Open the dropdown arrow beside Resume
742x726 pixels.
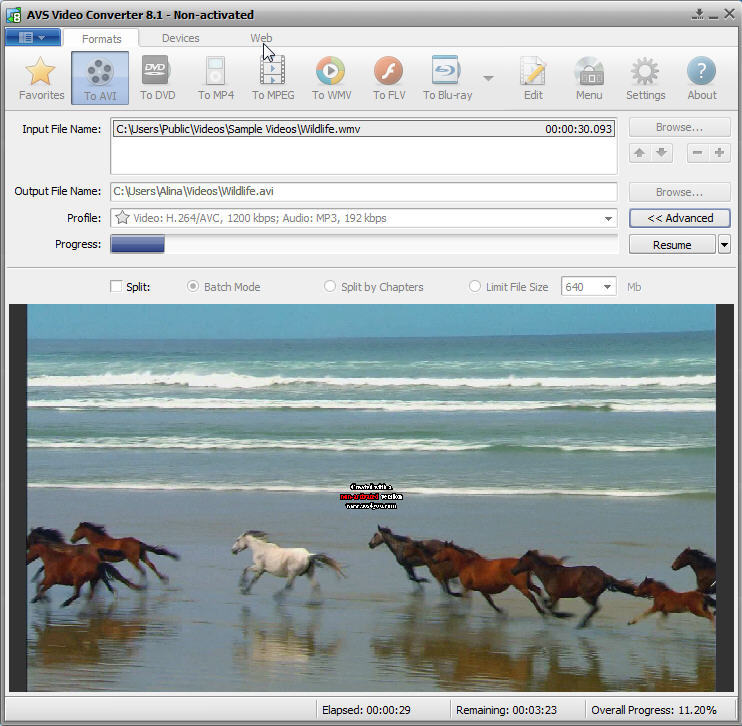point(724,245)
